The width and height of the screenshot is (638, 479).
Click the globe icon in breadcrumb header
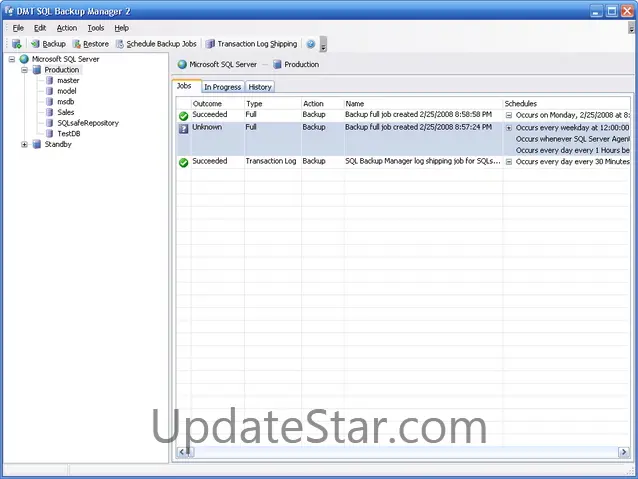[182, 64]
